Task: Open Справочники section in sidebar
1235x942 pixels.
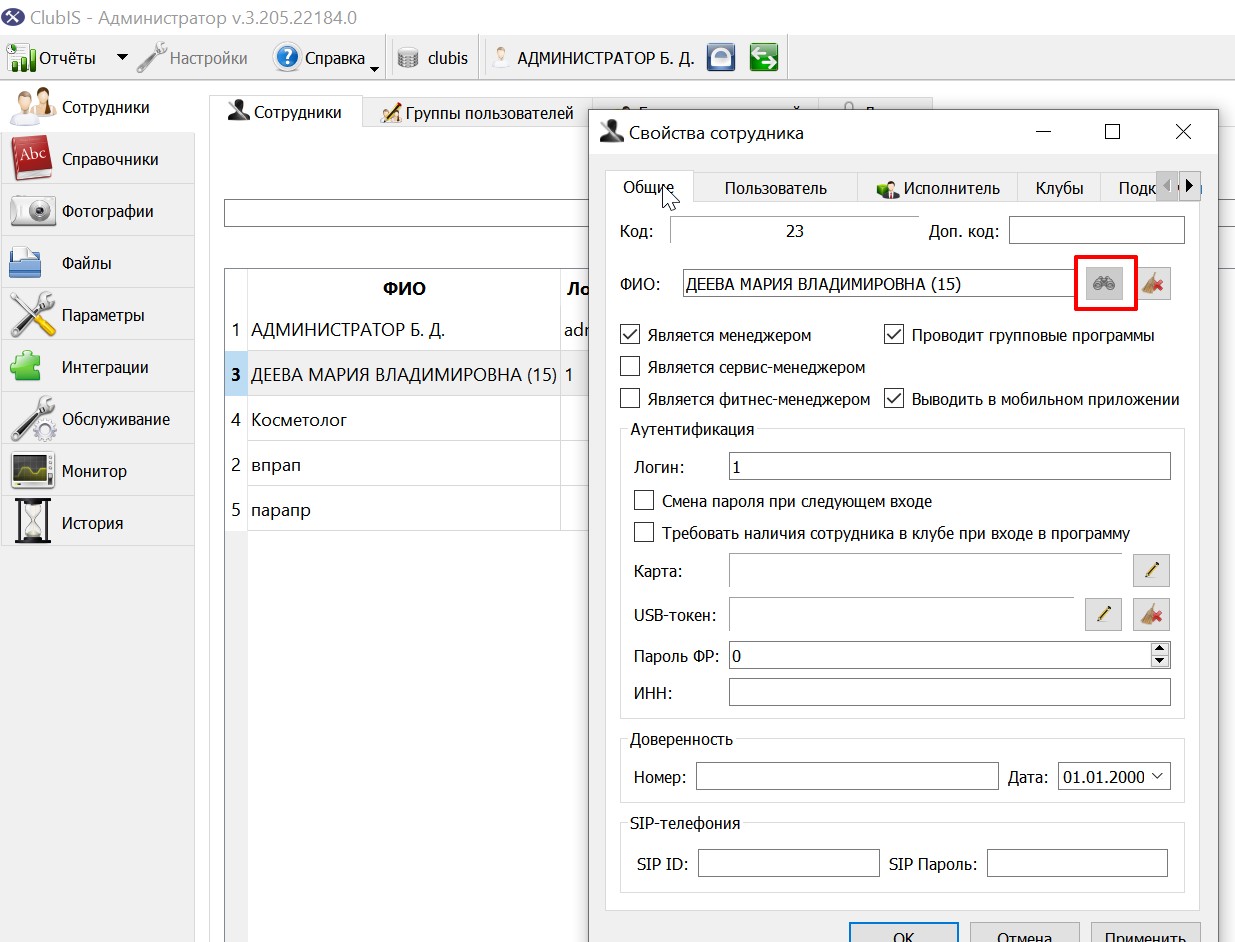Action: tap(98, 159)
